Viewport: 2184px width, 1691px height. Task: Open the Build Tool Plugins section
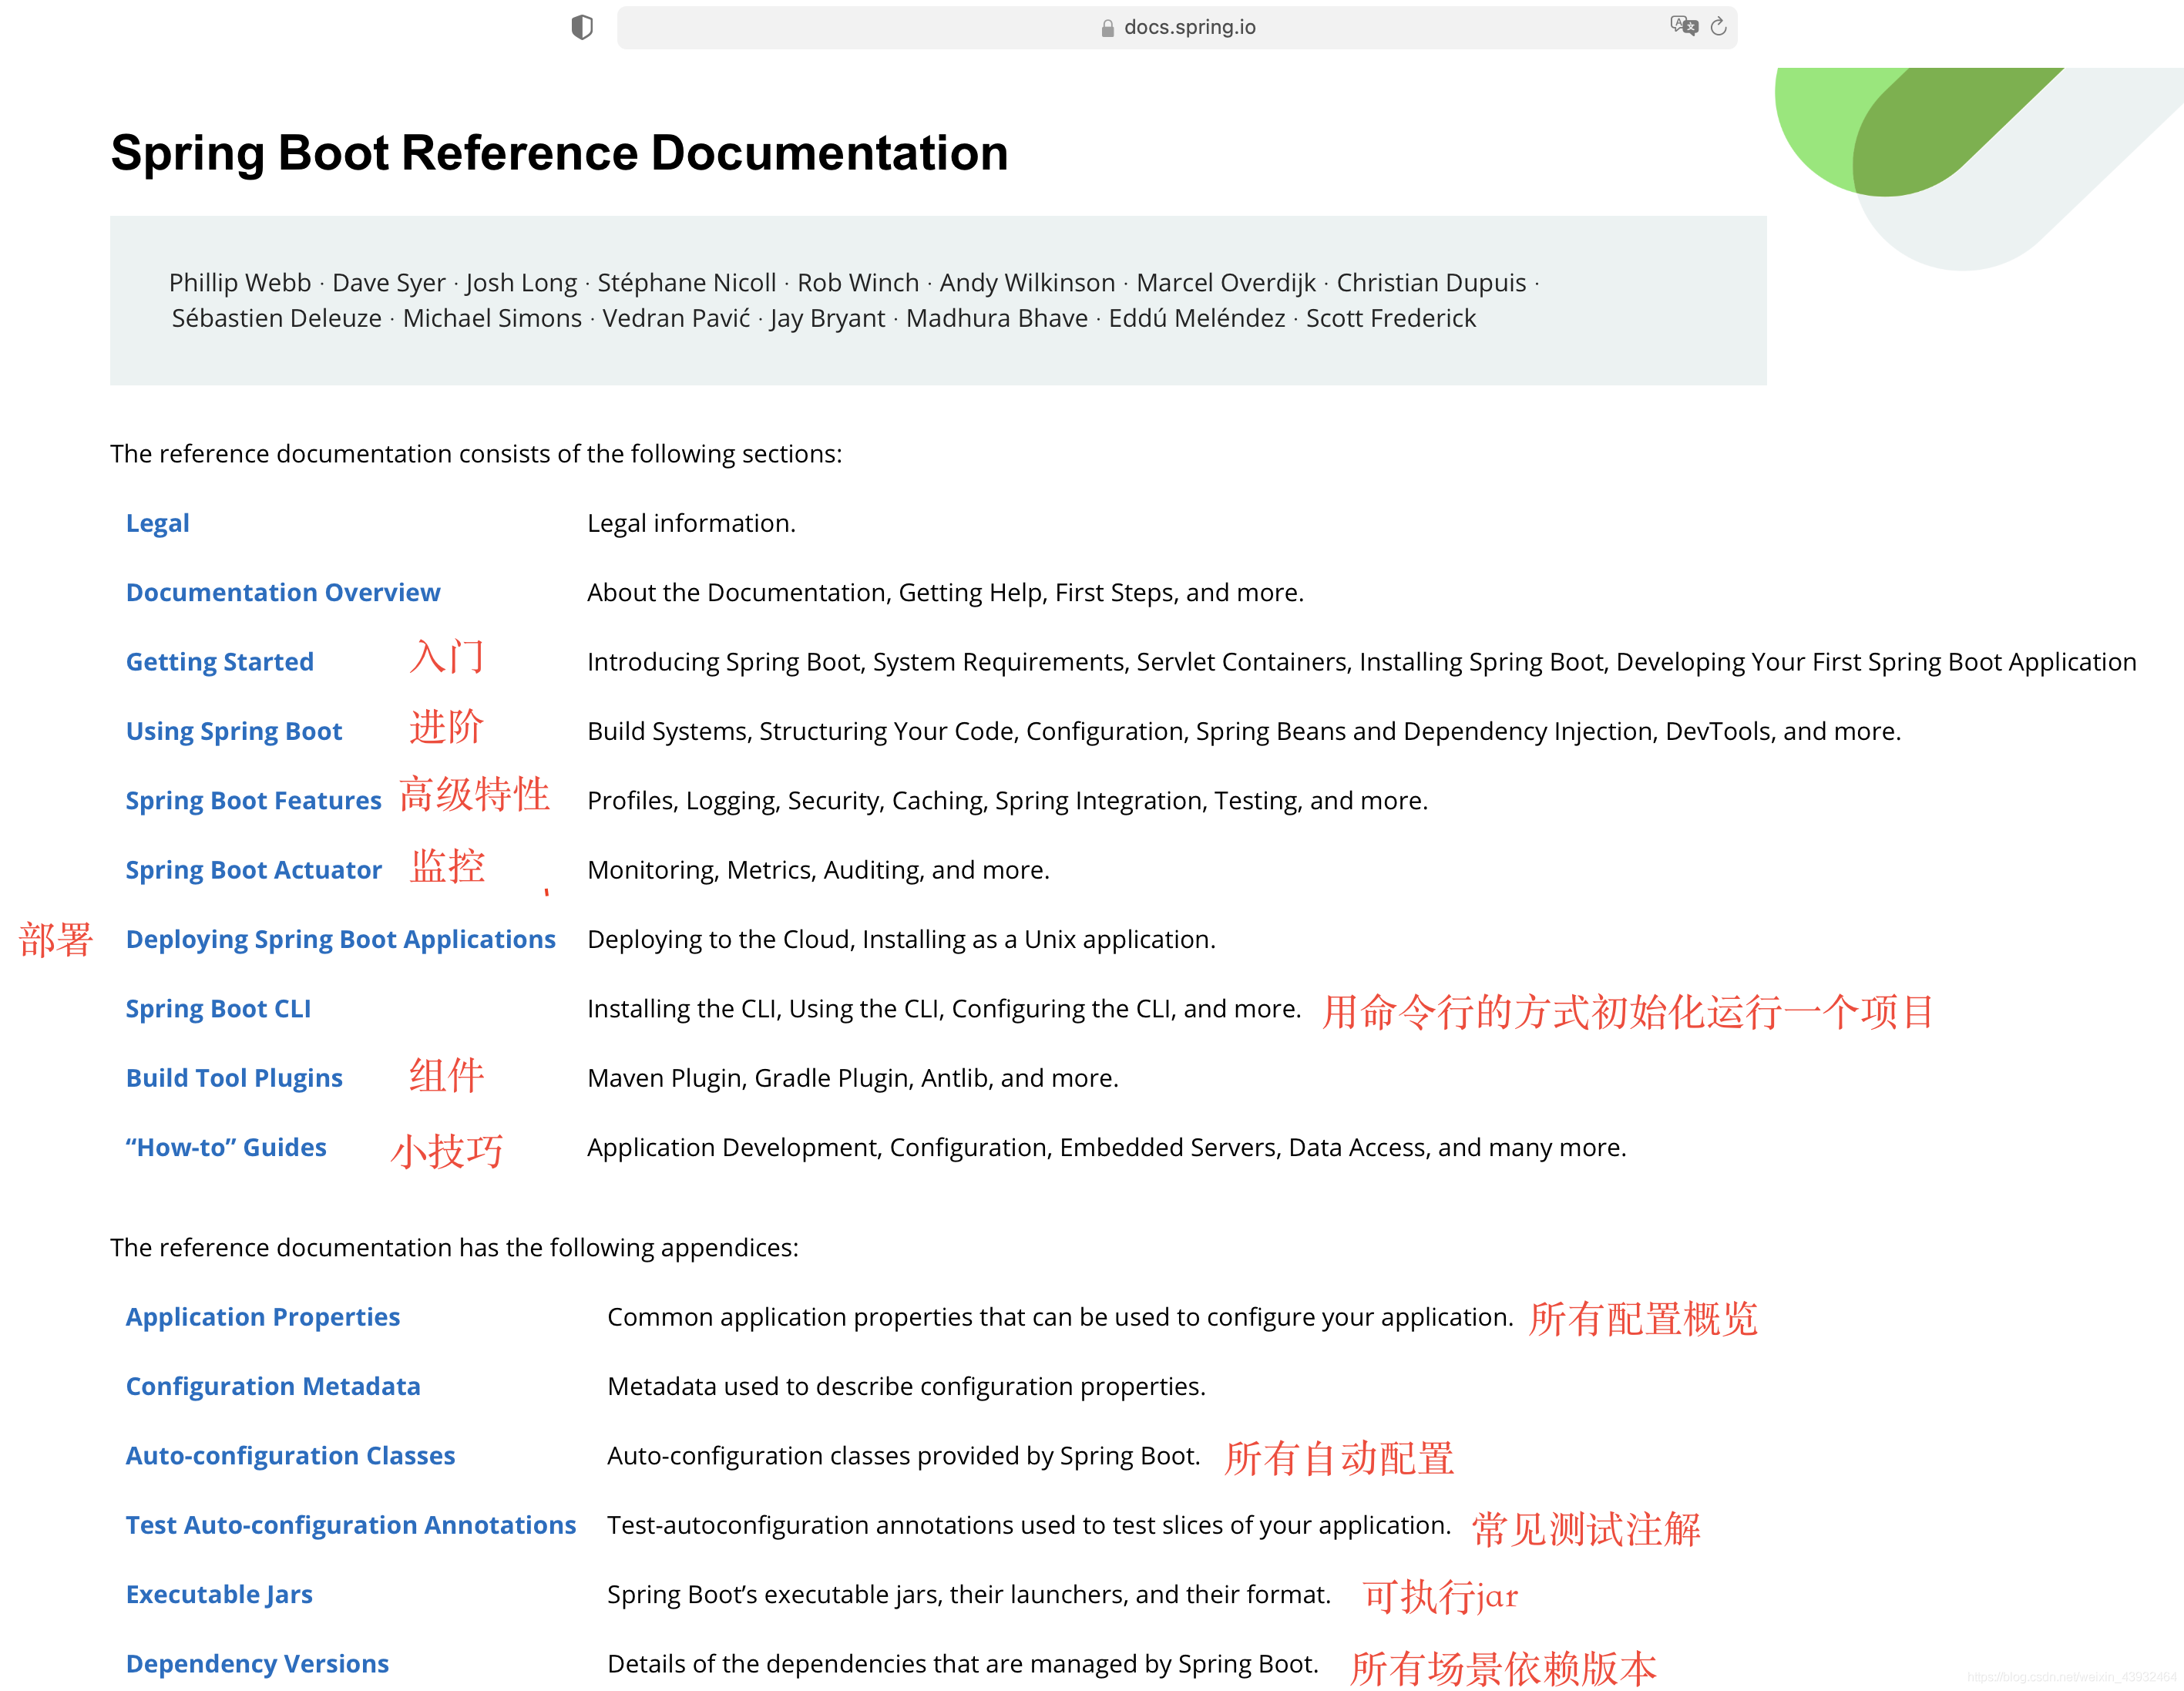click(234, 1077)
